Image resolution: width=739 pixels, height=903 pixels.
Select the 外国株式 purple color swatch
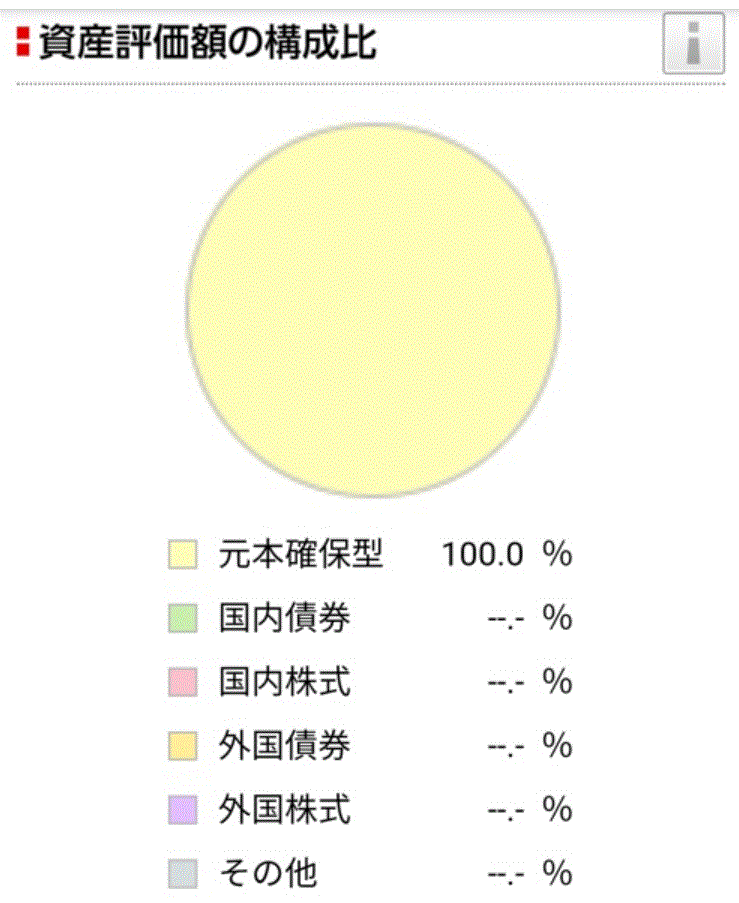tap(182, 810)
